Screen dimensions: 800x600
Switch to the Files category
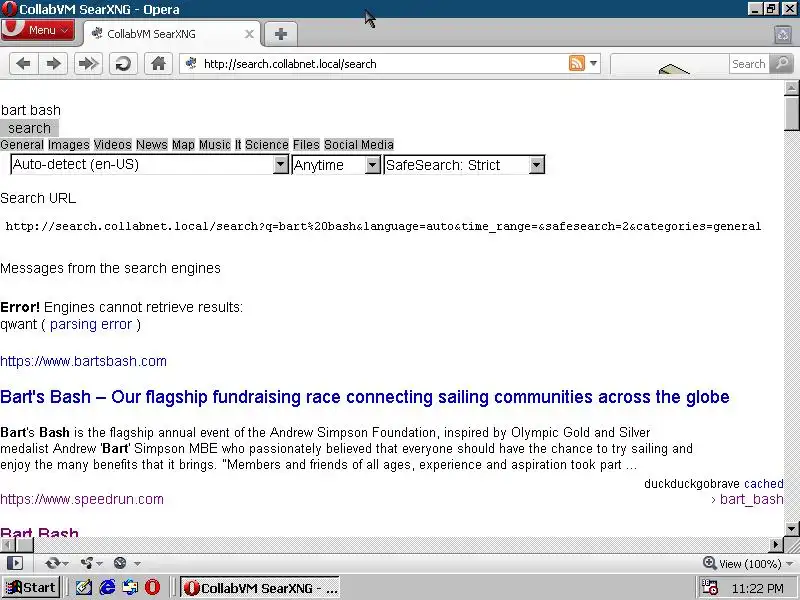pos(306,145)
